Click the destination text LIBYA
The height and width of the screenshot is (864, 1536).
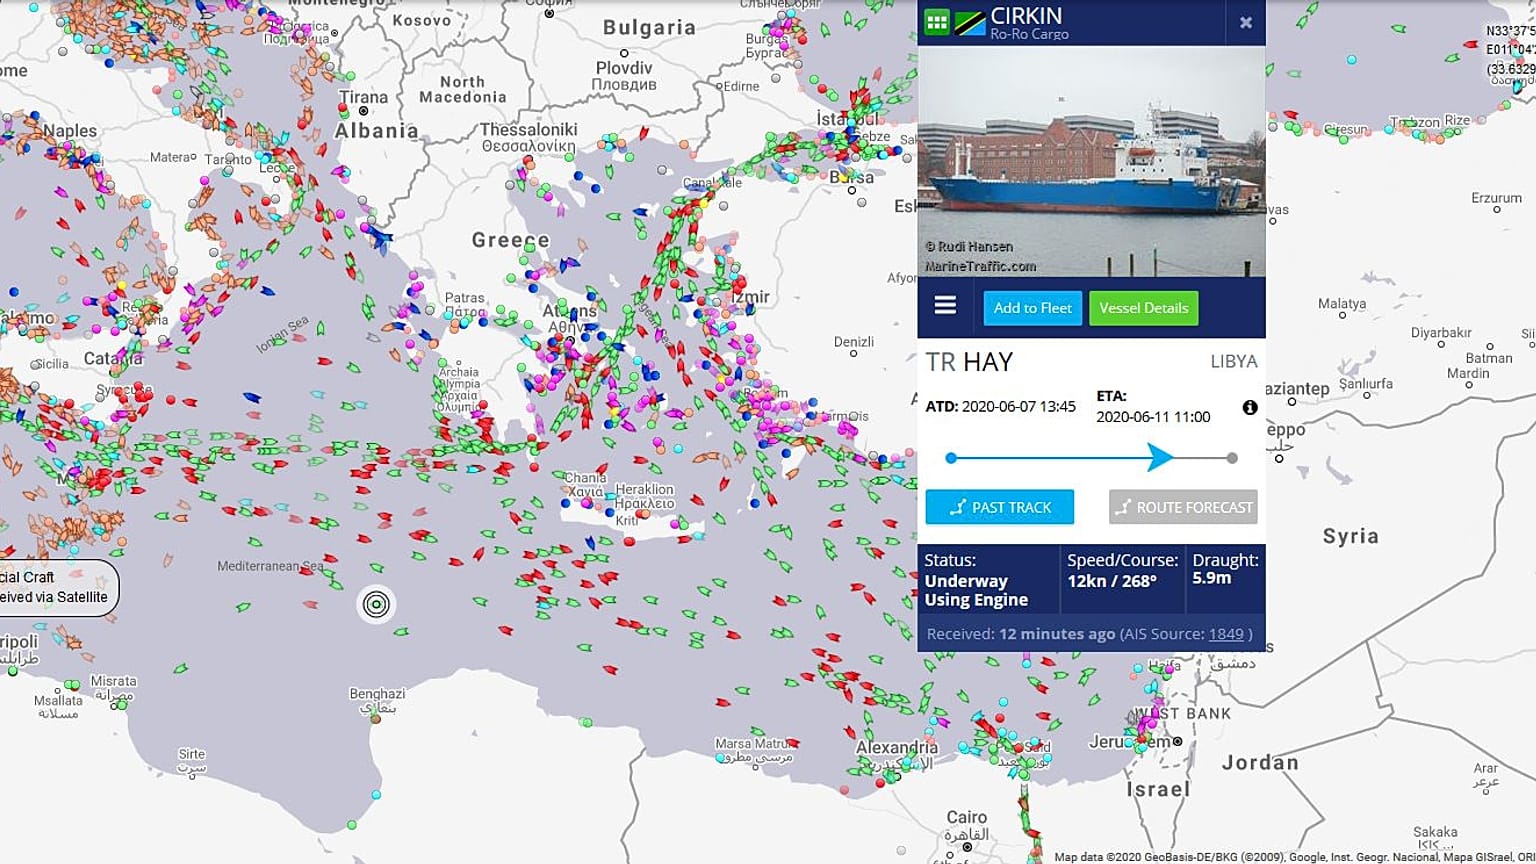tap(1233, 362)
